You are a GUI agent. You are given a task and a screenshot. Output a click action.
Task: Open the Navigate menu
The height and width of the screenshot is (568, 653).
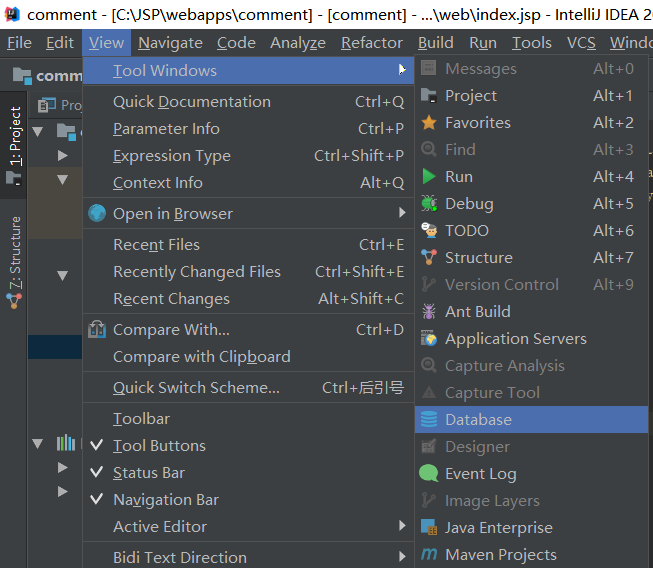170,43
